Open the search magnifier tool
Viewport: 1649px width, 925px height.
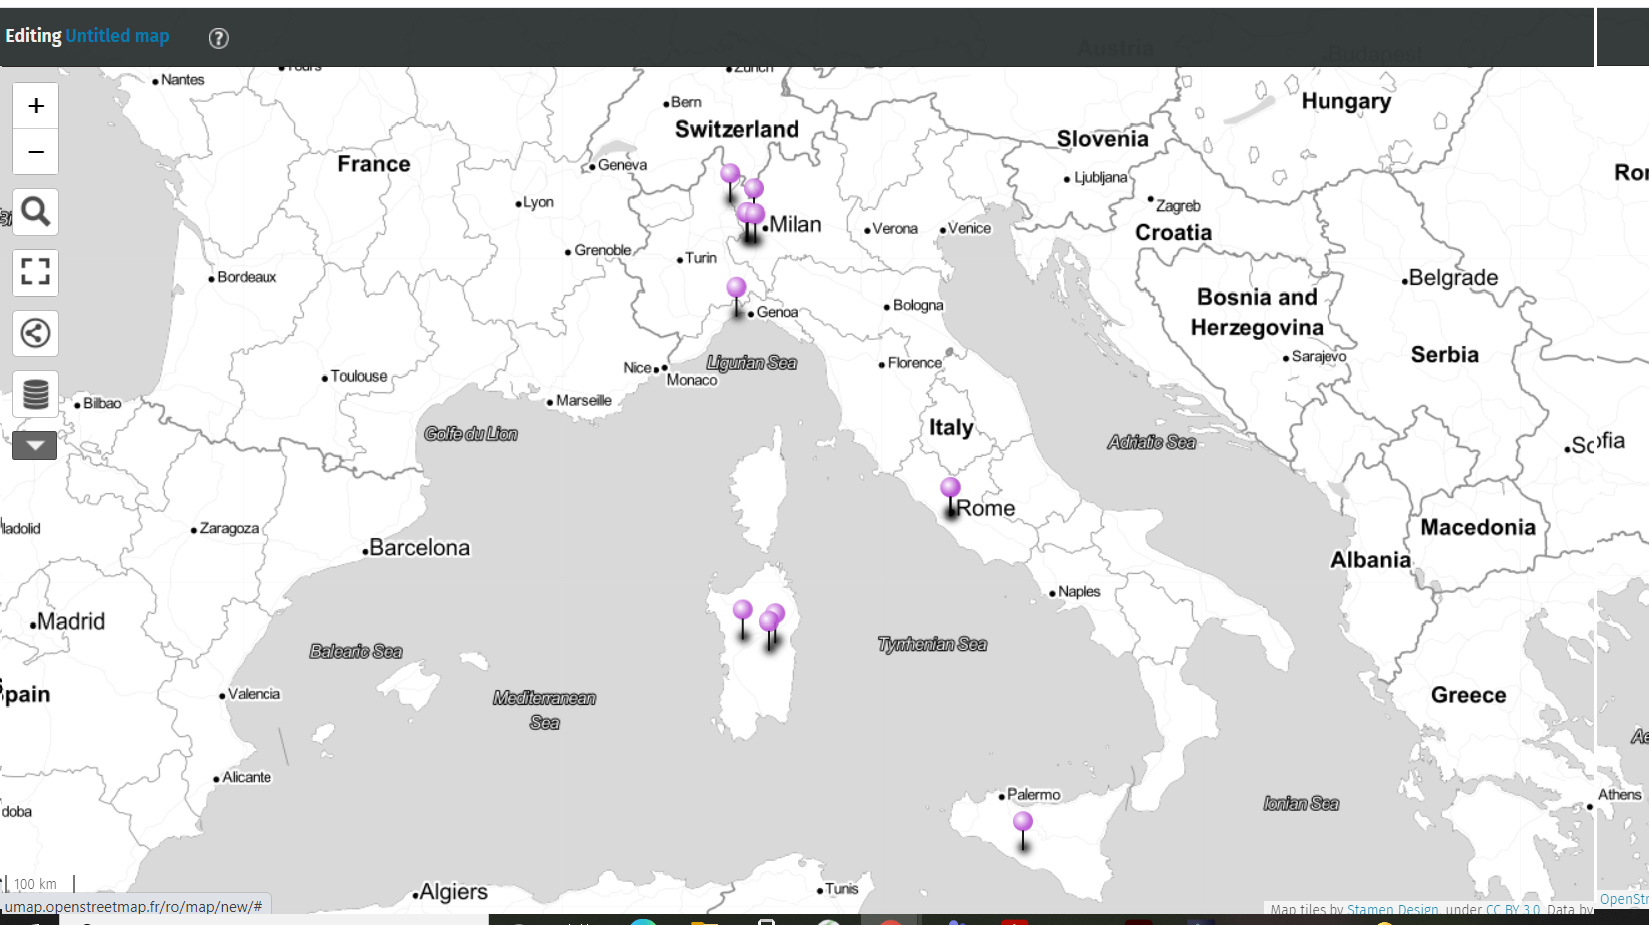[x=35, y=211]
